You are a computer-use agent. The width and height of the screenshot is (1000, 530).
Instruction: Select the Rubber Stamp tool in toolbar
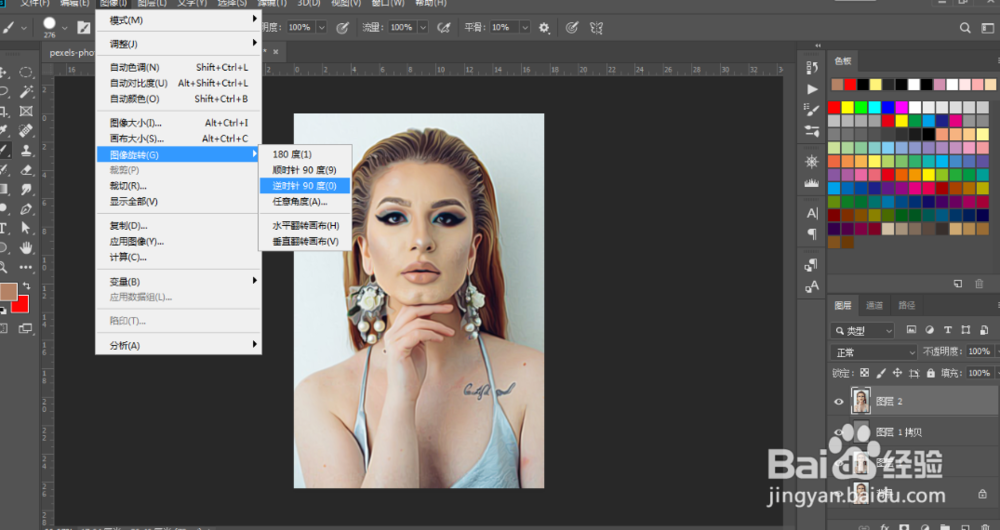26,151
